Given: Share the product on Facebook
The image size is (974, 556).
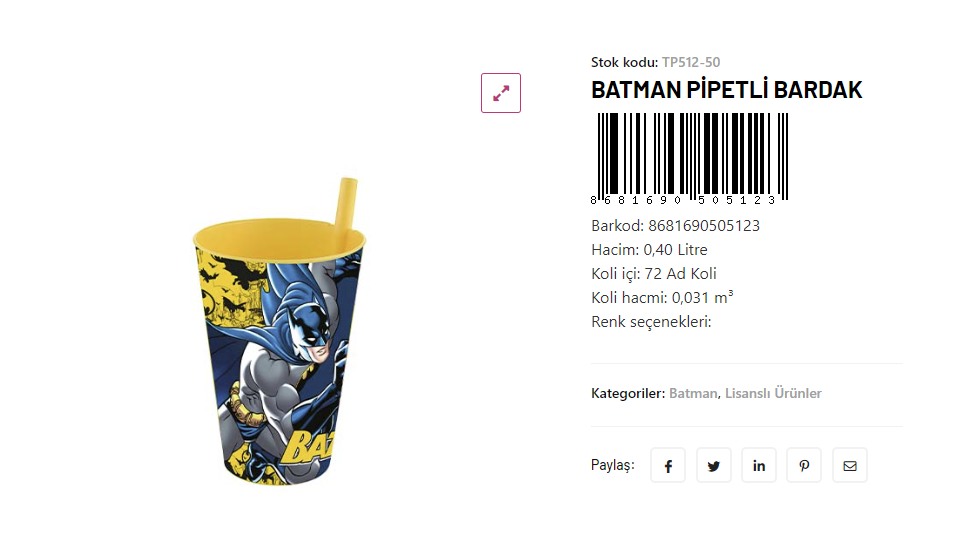Looking at the screenshot, I should click(x=668, y=466).
